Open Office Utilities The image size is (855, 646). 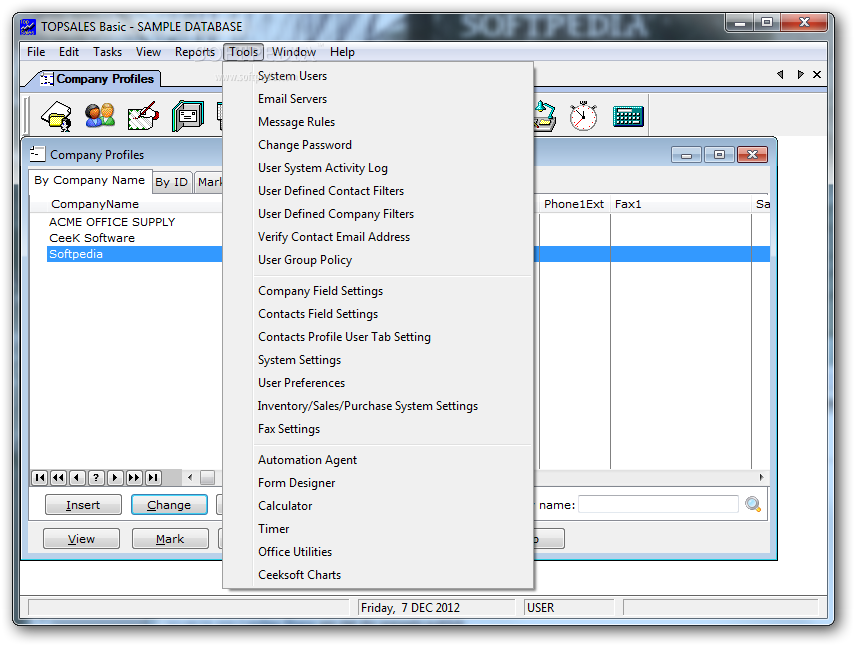click(378, 552)
